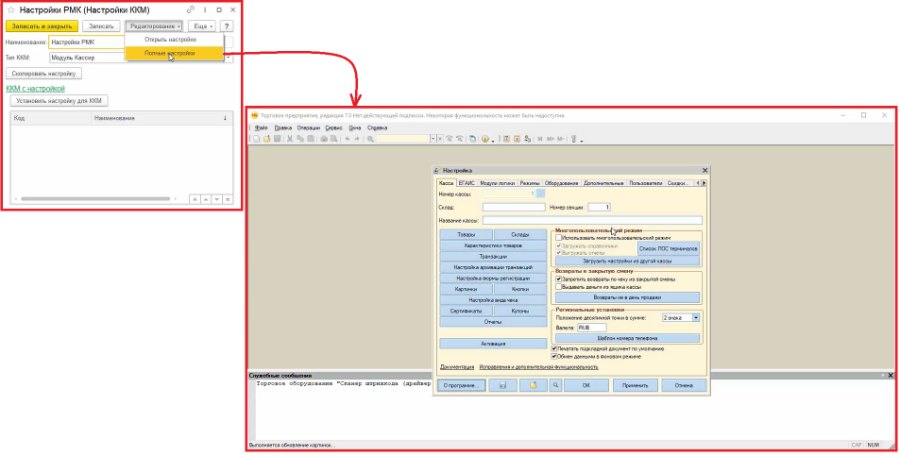
Task: Click О программе button
Action: pos(461,385)
